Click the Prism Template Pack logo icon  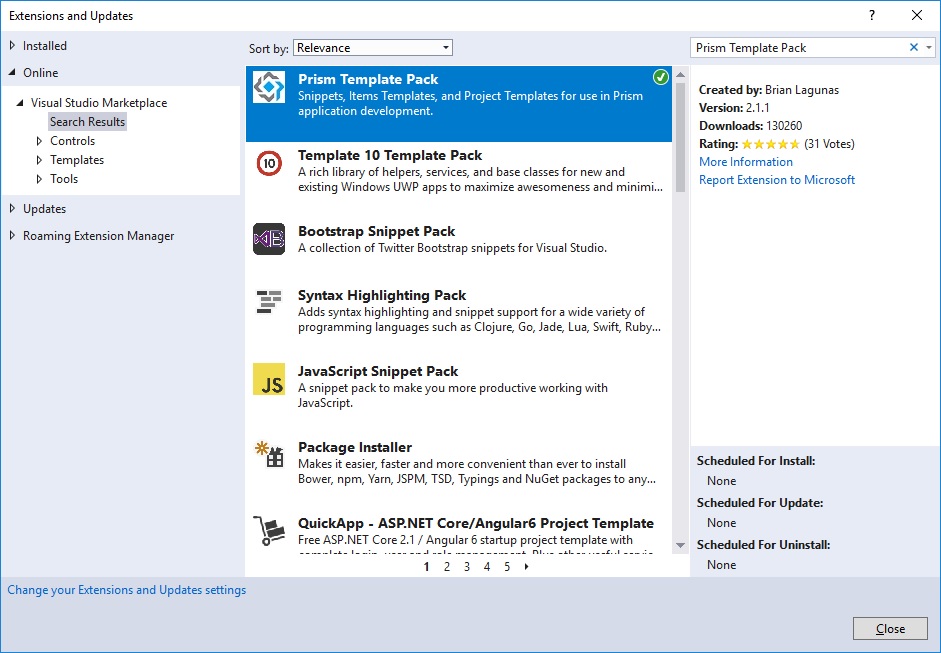[269, 87]
